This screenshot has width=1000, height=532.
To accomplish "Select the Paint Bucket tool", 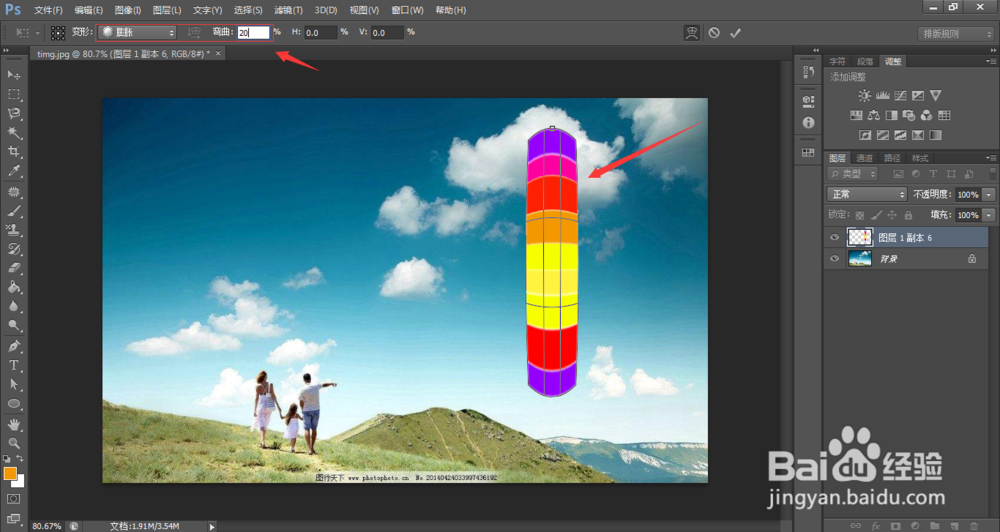I will tap(13, 287).
